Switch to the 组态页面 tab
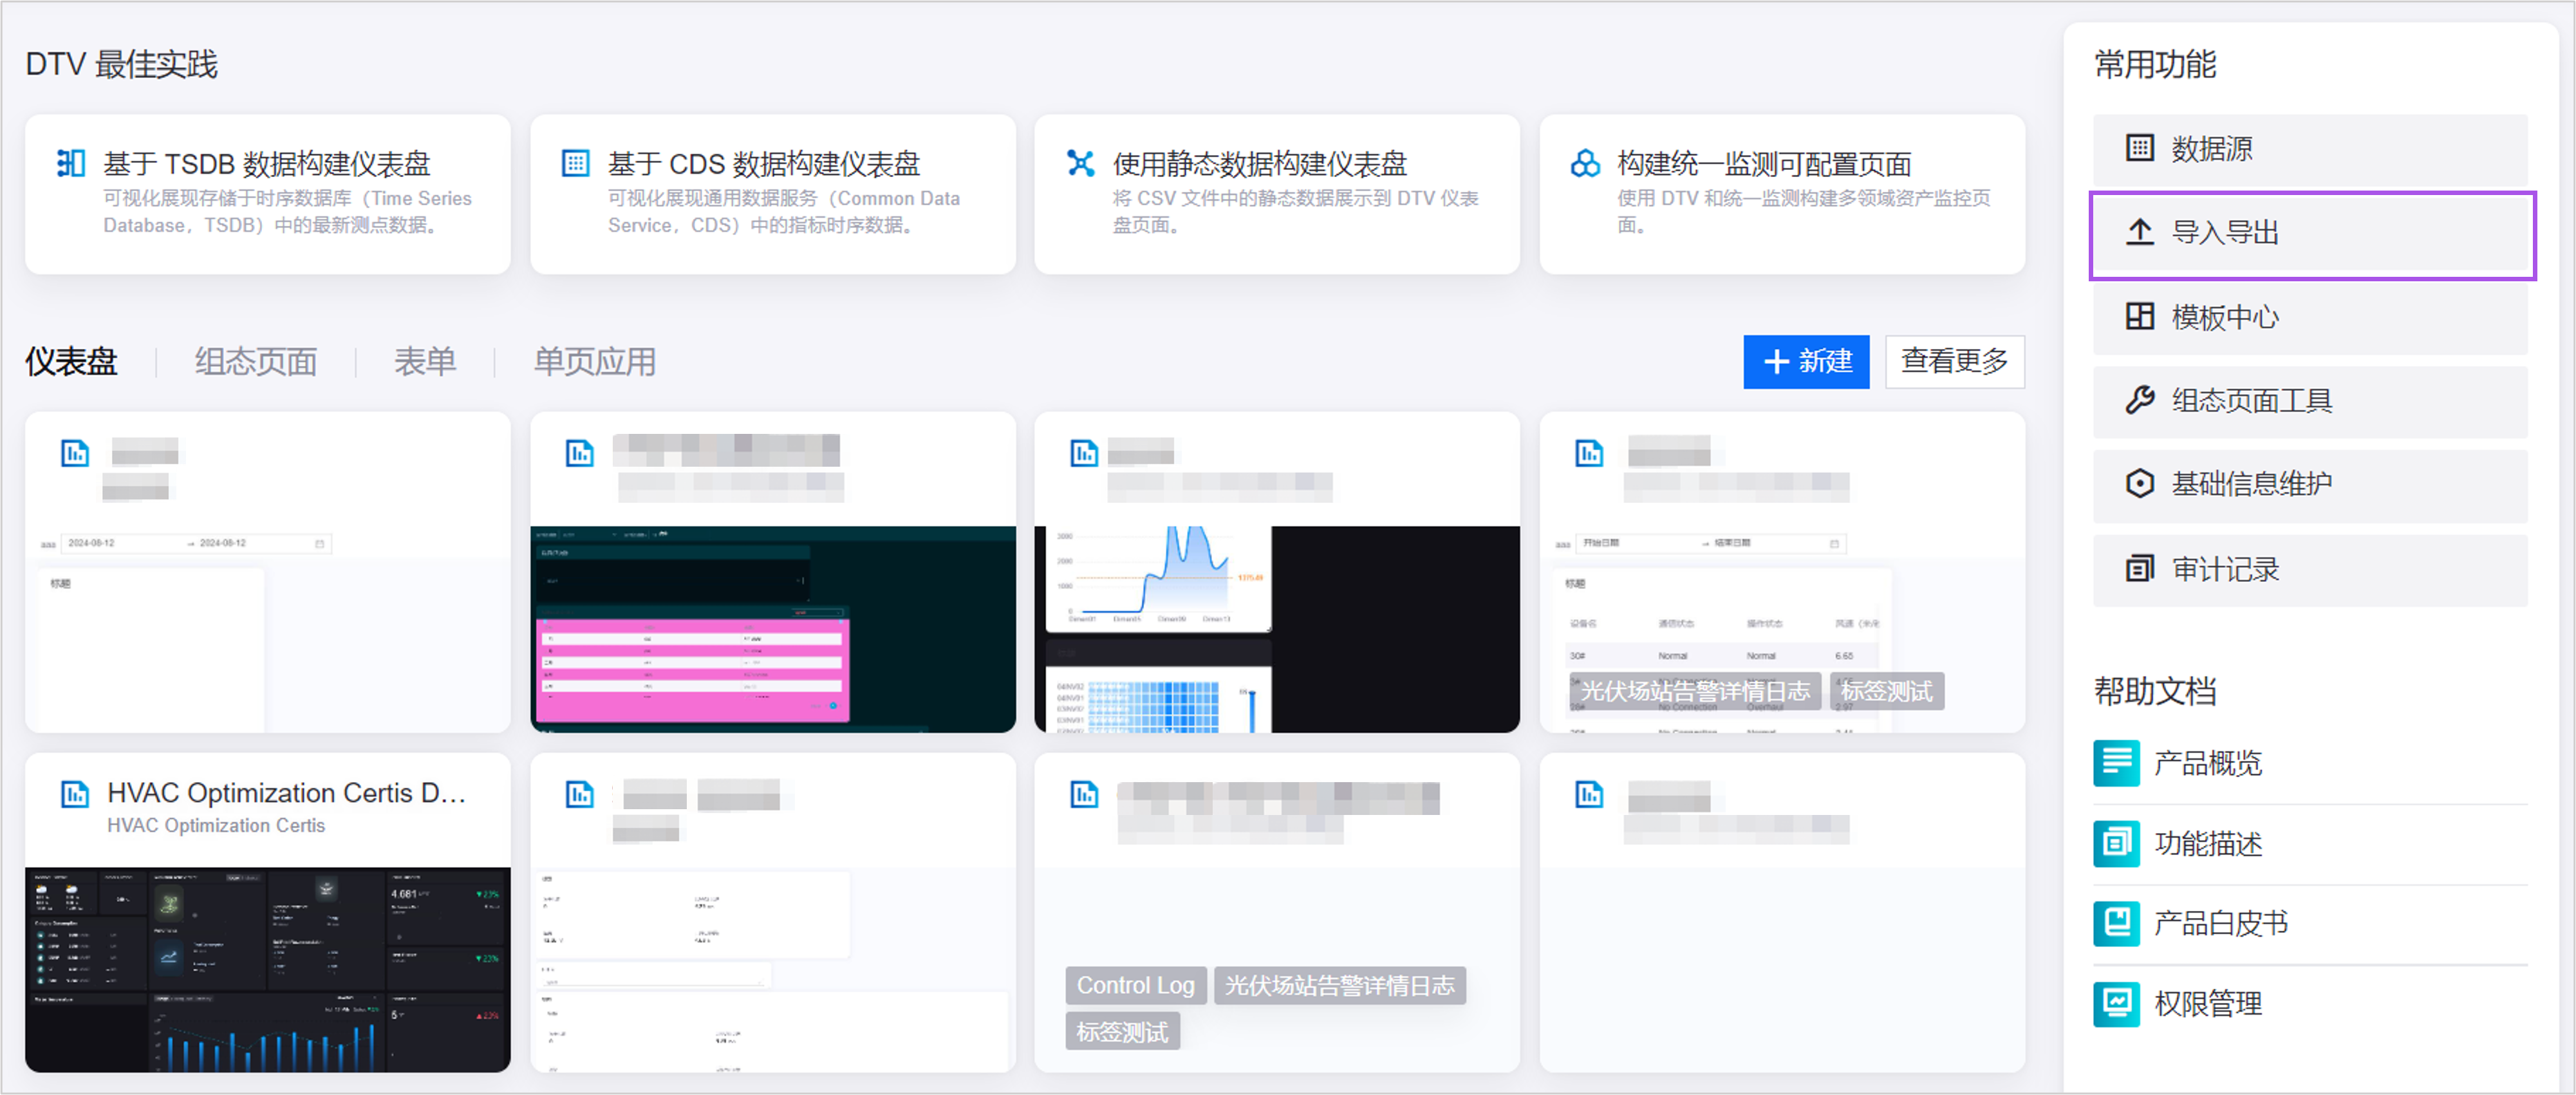 point(256,362)
